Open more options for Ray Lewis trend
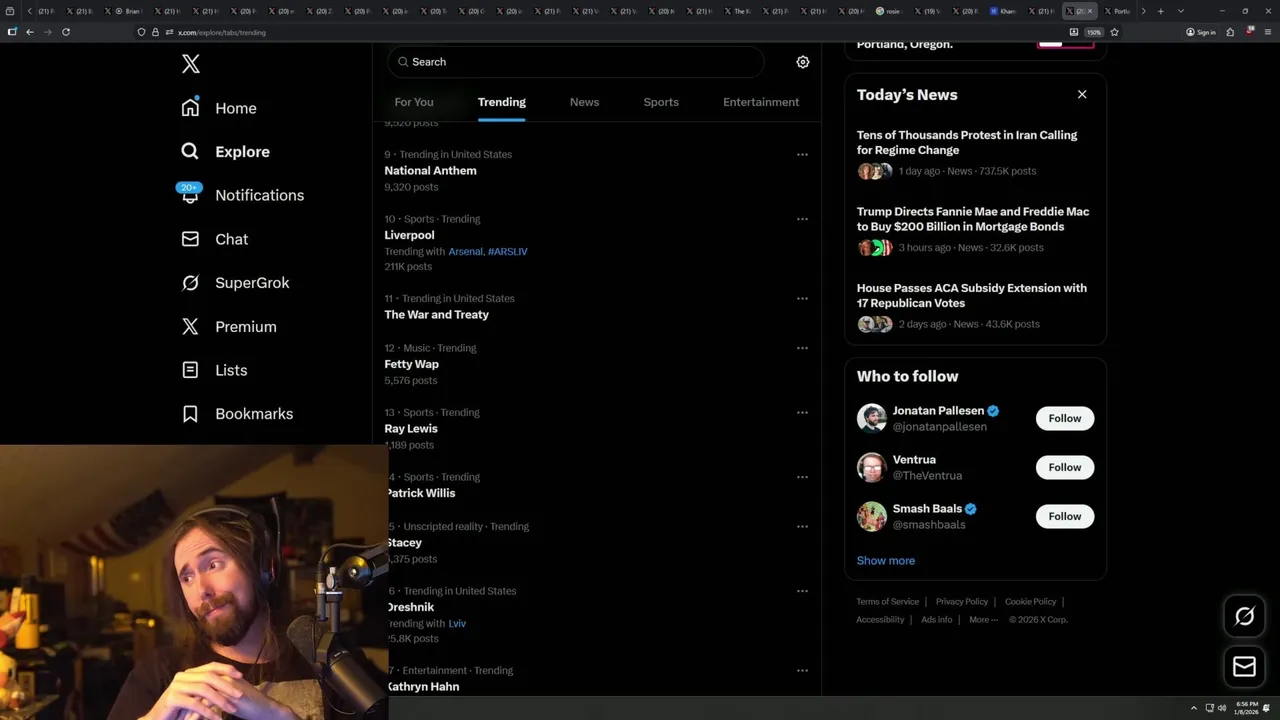This screenshot has width=1280, height=720. click(802, 412)
